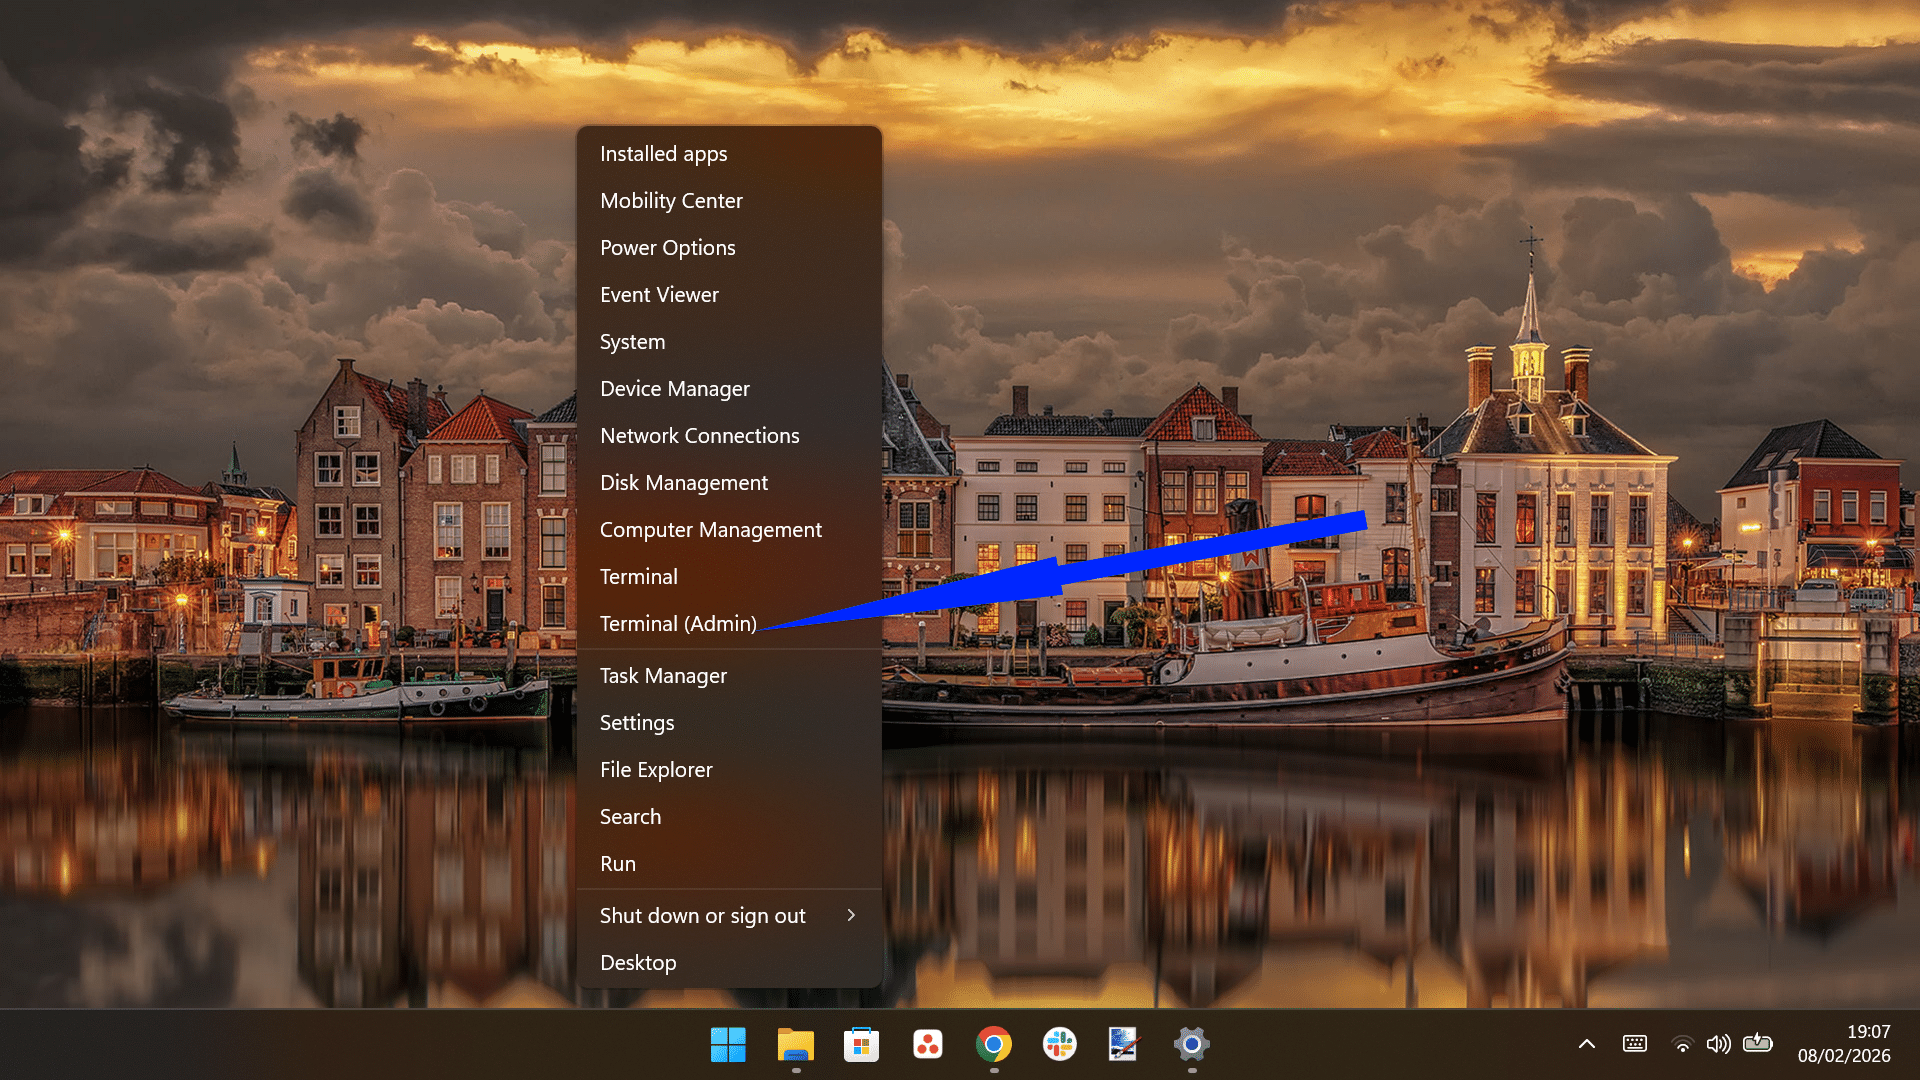Launch Task Manager from the menu
The image size is (1920, 1080).
(x=663, y=675)
